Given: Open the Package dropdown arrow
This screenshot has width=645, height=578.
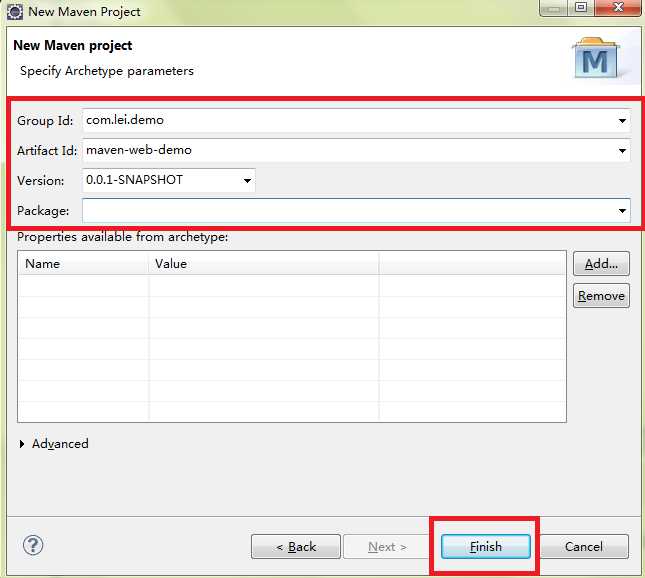Looking at the screenshot, I should 622,211.
